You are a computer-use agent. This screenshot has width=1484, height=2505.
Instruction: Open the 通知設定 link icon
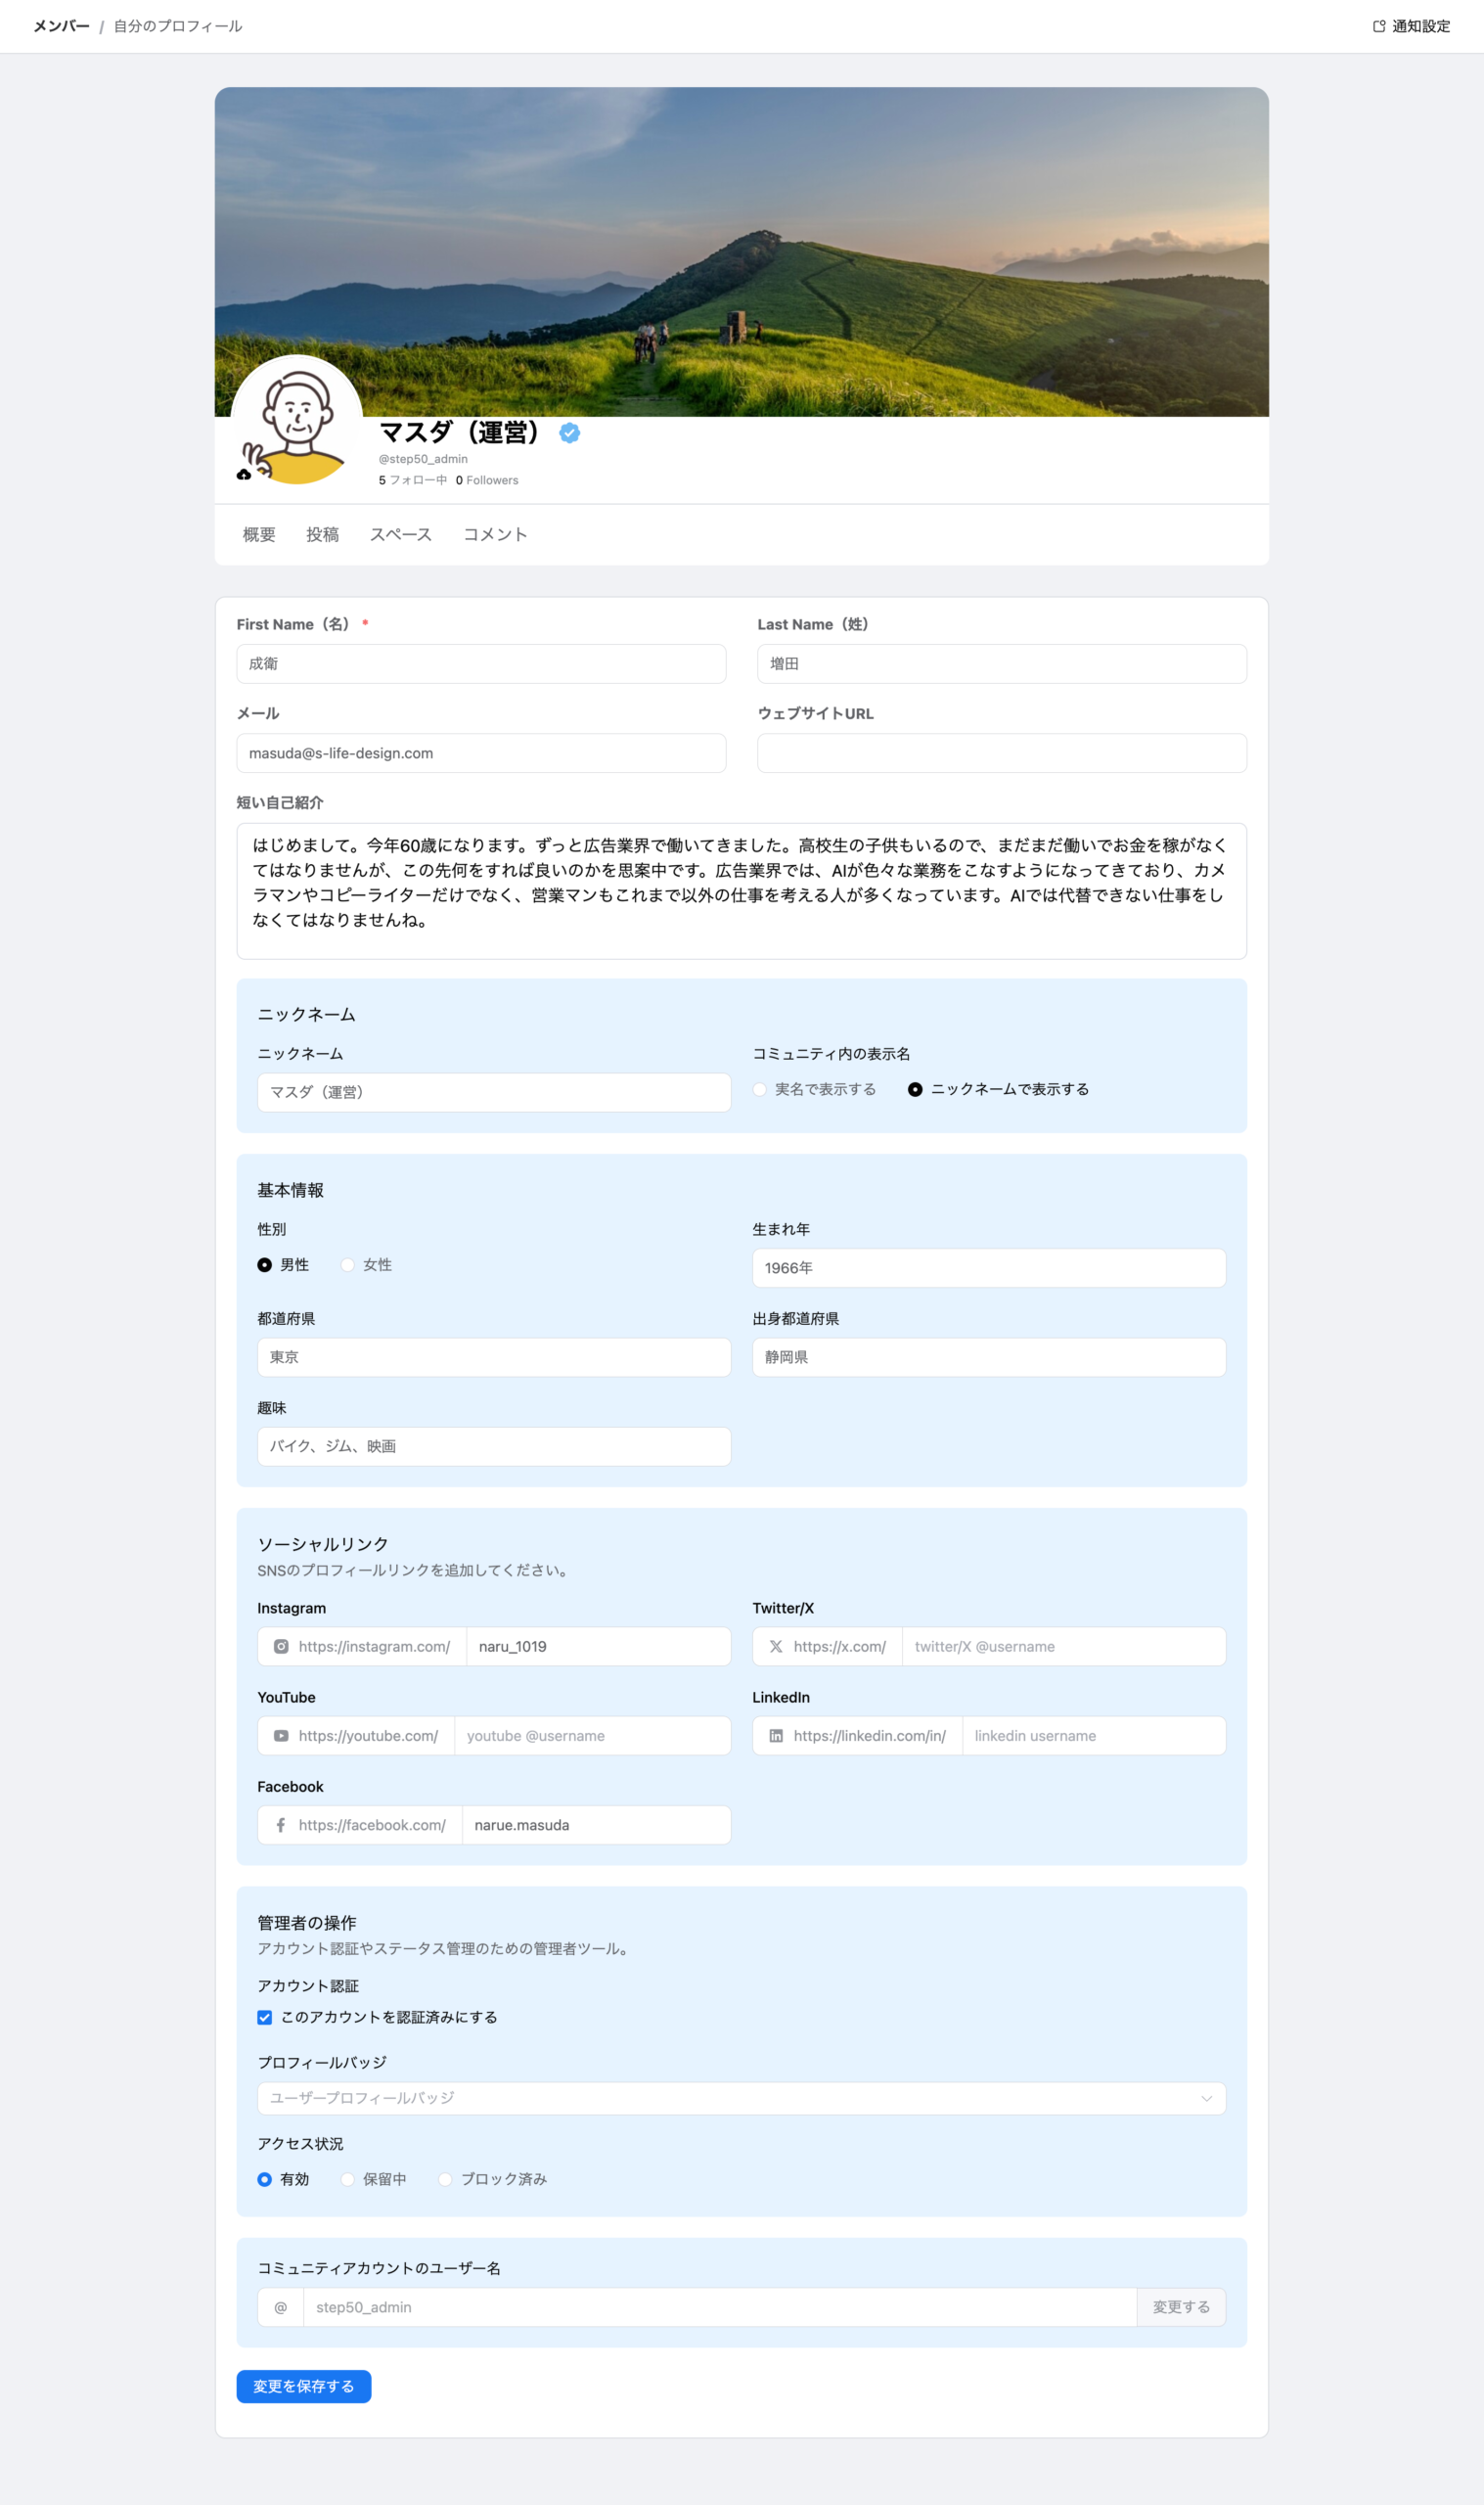pos(1379,26)
